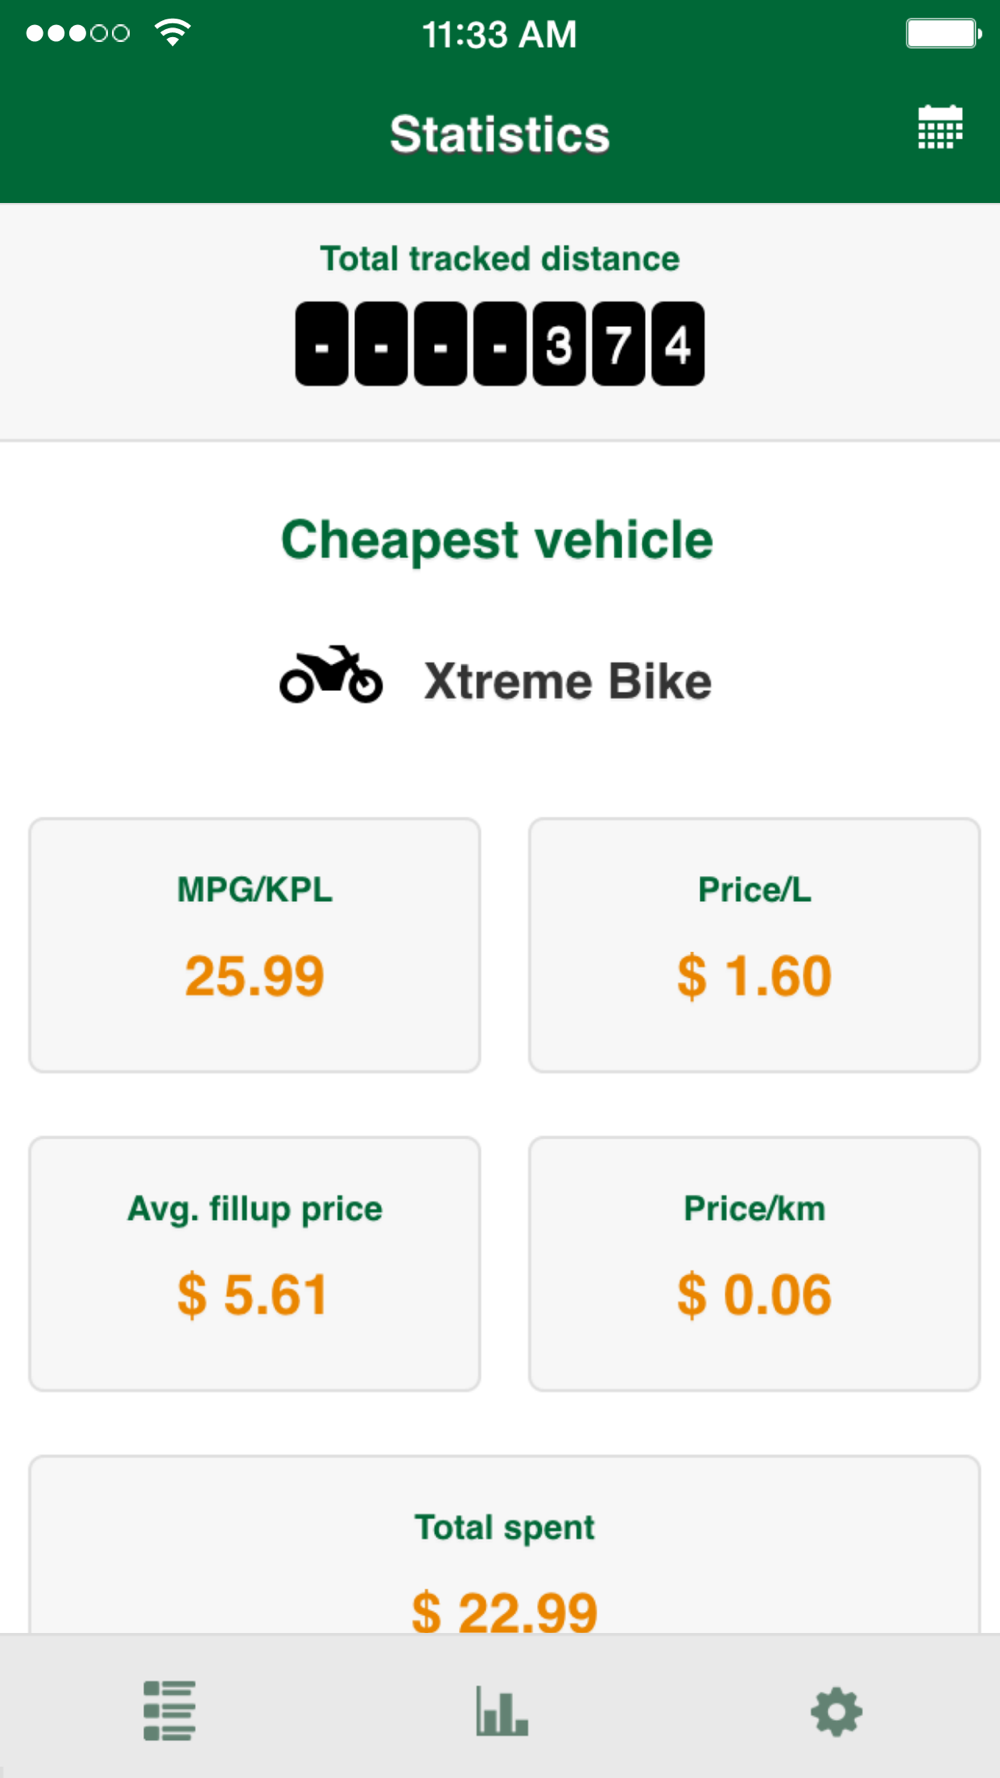Open the fill-up list tab icon

click(x=169, y=1710)
